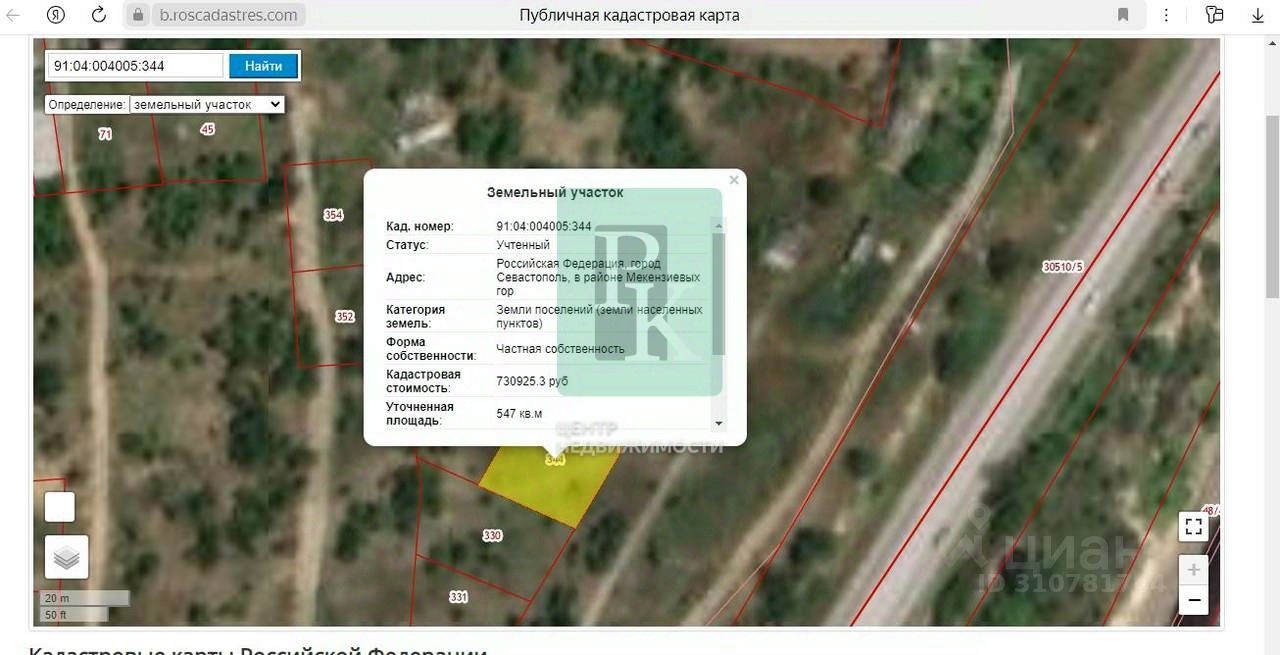
Task: Open the site security lock icon
Action: tap(138, 15)
